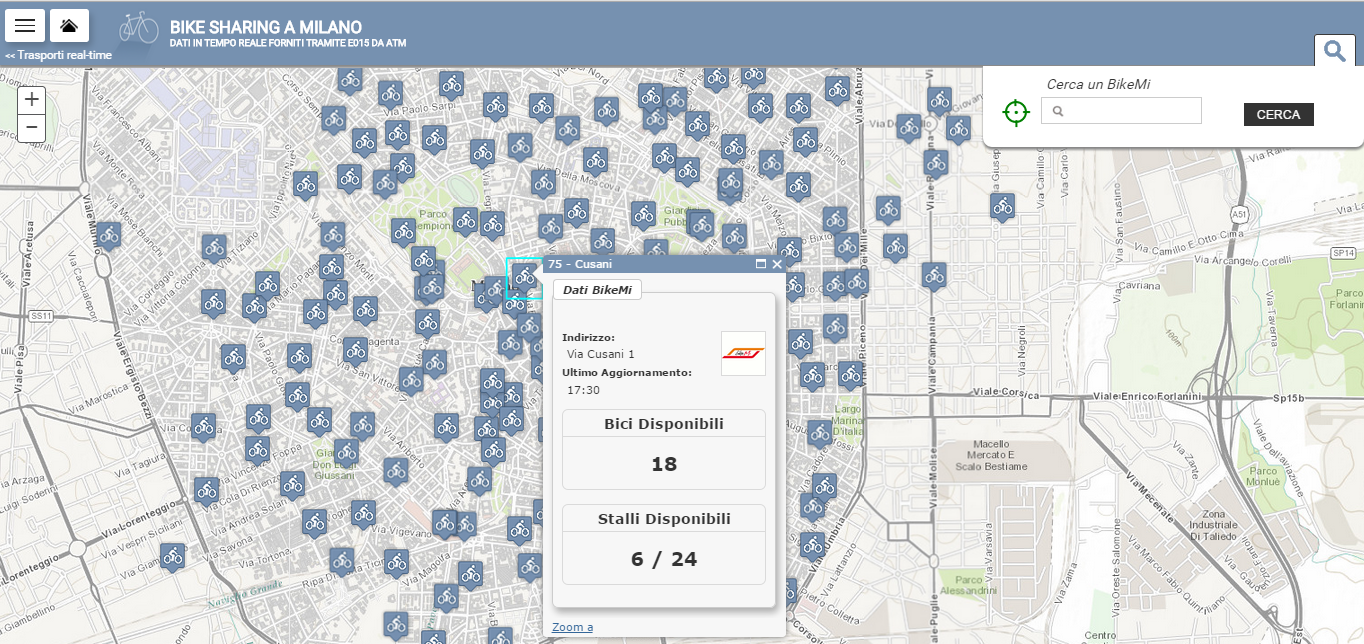Image resolution: width=1364 pixels, height=644 pixels.
Task: Zoom out of the map
Action: coord(32,127)
